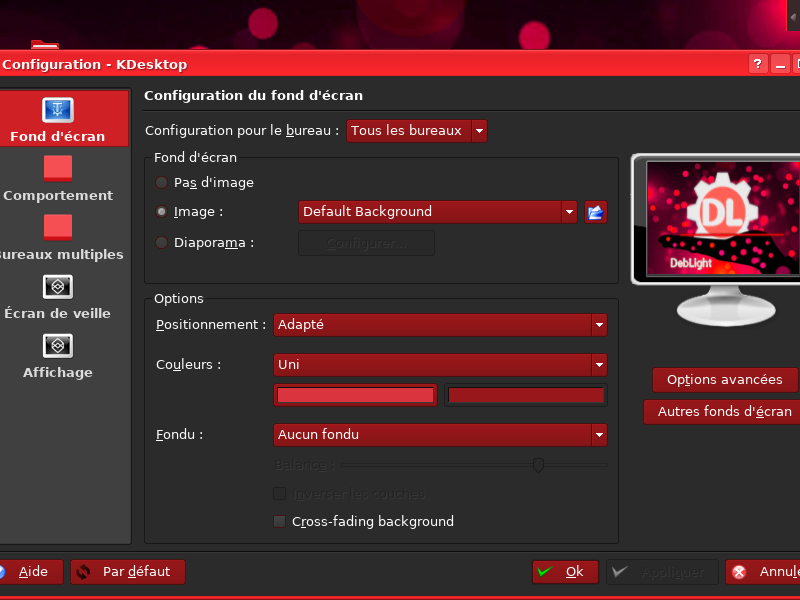Viewport: 800px width, 600px height.
Task: Expand the Couleurs dropdown showing Uni
Action: (x=440, y=365)
